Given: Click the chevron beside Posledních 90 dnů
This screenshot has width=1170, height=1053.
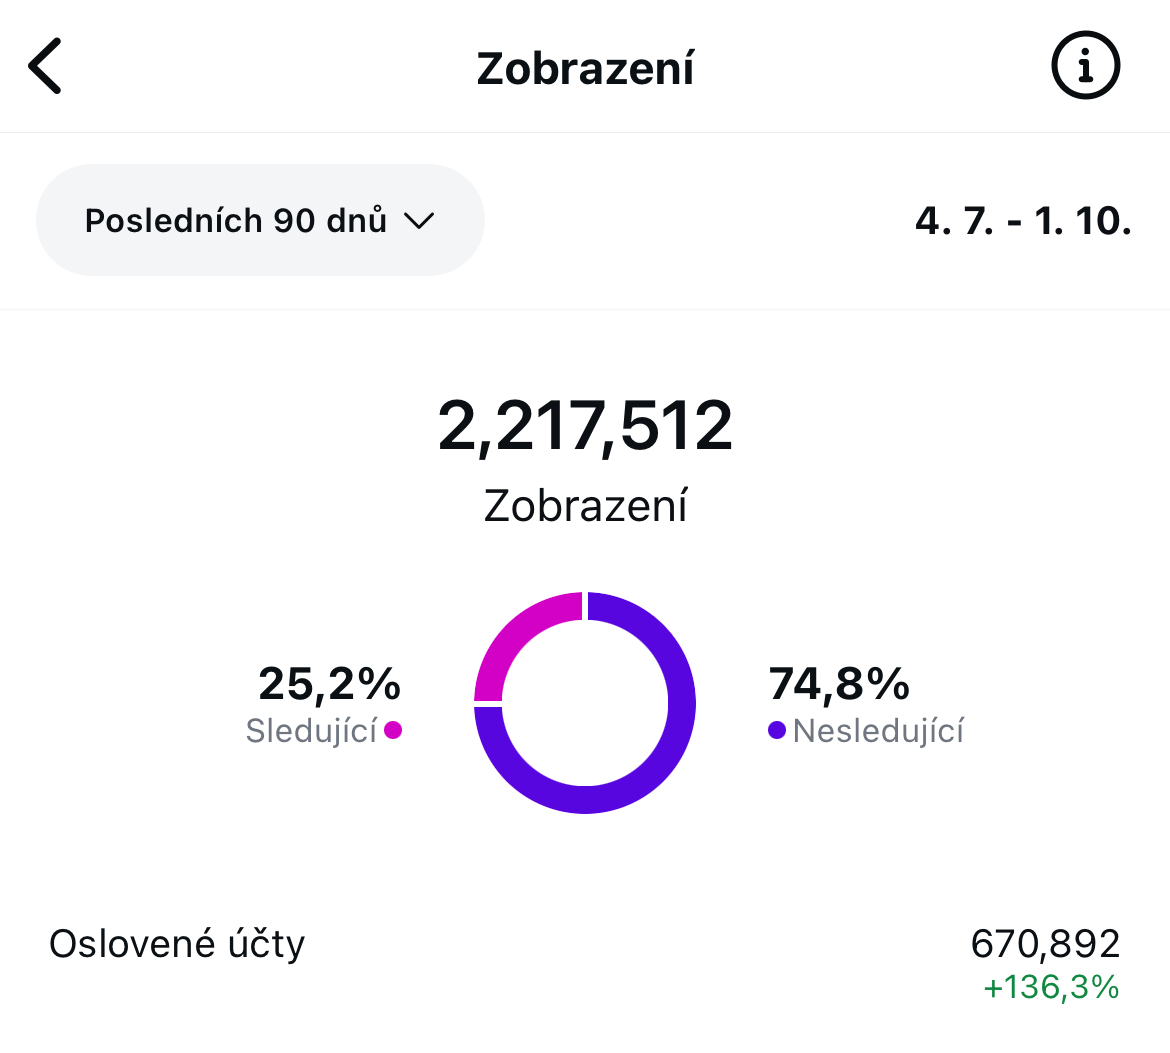Looking at the screenshot, I should (418, 221).
